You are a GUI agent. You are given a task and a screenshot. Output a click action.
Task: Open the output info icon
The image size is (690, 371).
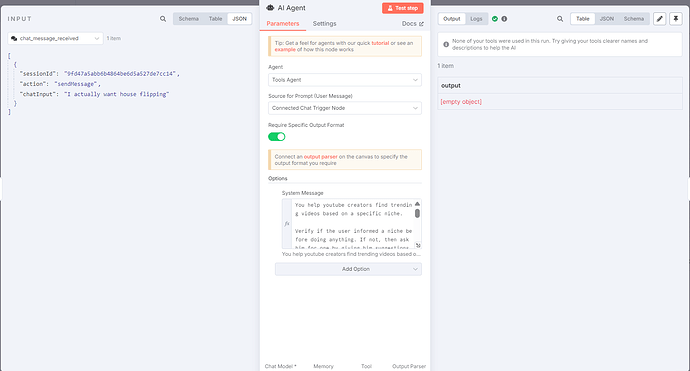(504, 19)
